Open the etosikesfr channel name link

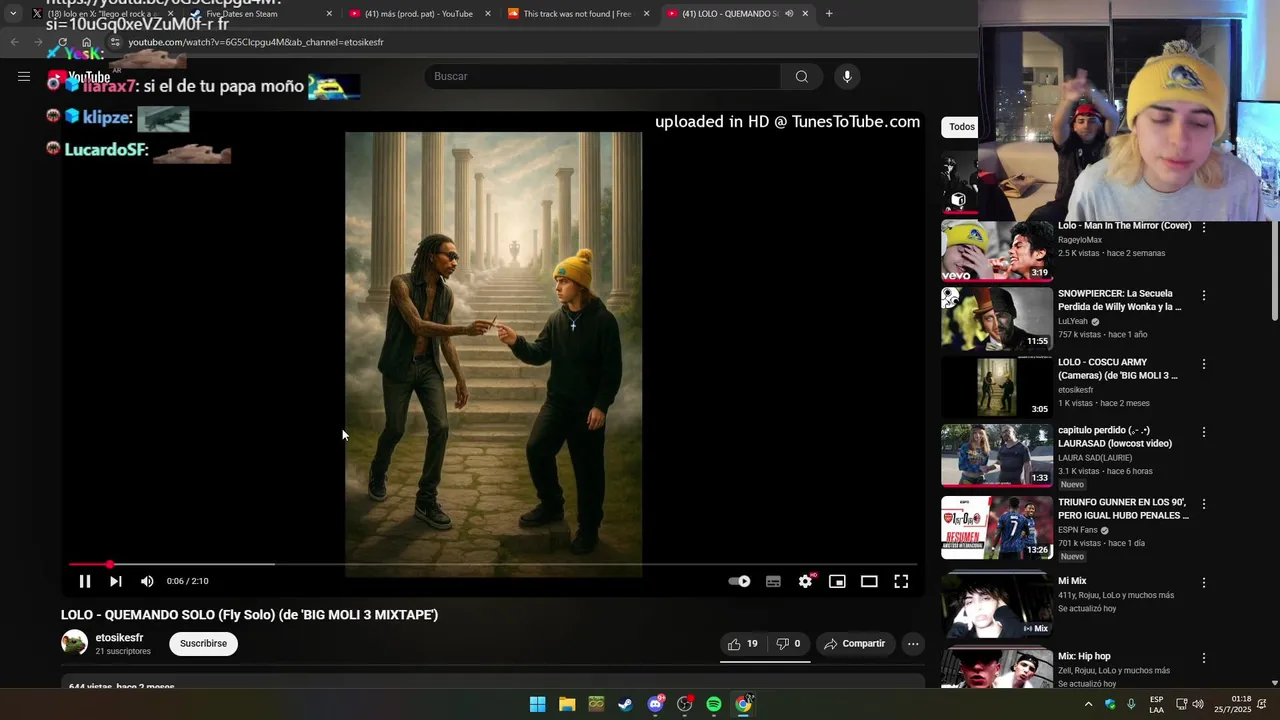click(x=119, y=638)
